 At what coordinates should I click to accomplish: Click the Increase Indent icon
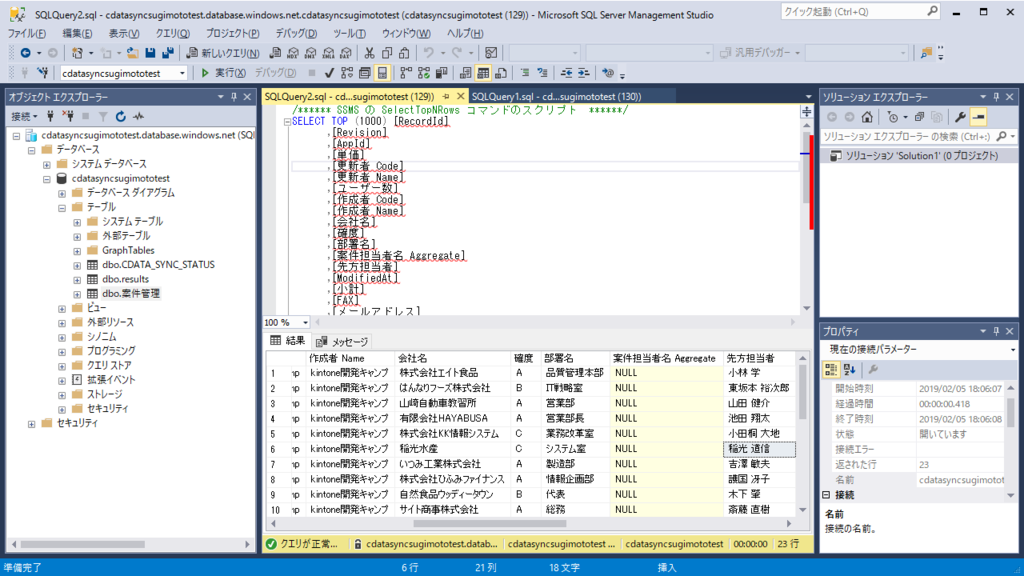(583, 73)
